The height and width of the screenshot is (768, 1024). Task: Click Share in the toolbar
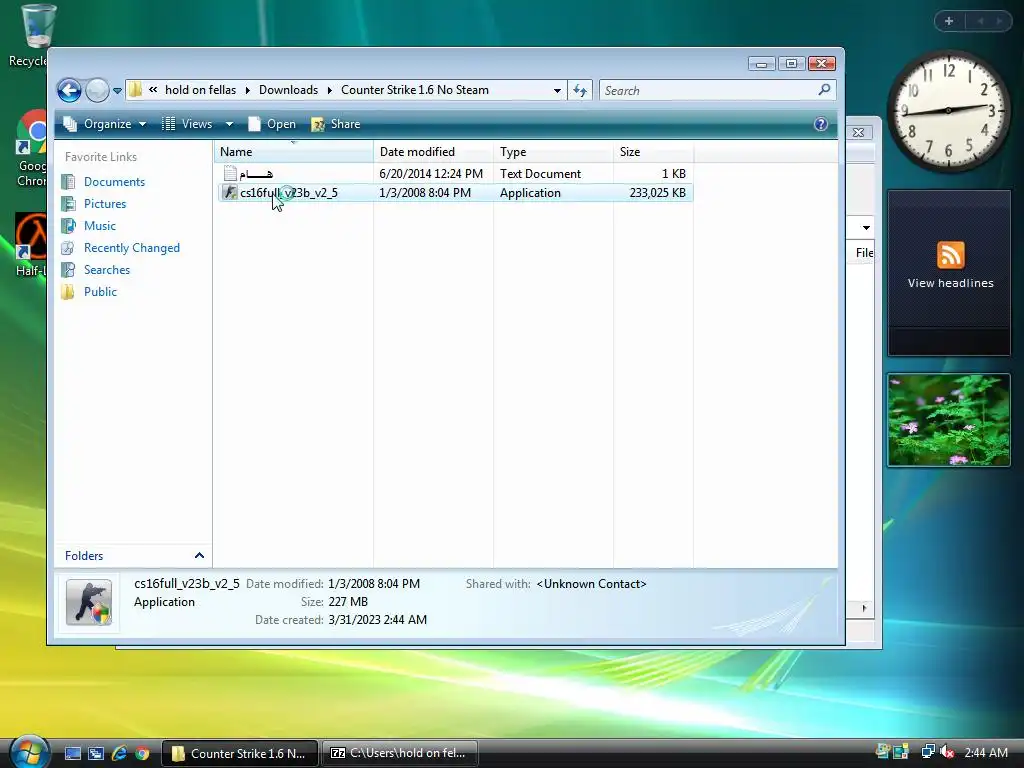pyautogui.click(x=336, y=124)
